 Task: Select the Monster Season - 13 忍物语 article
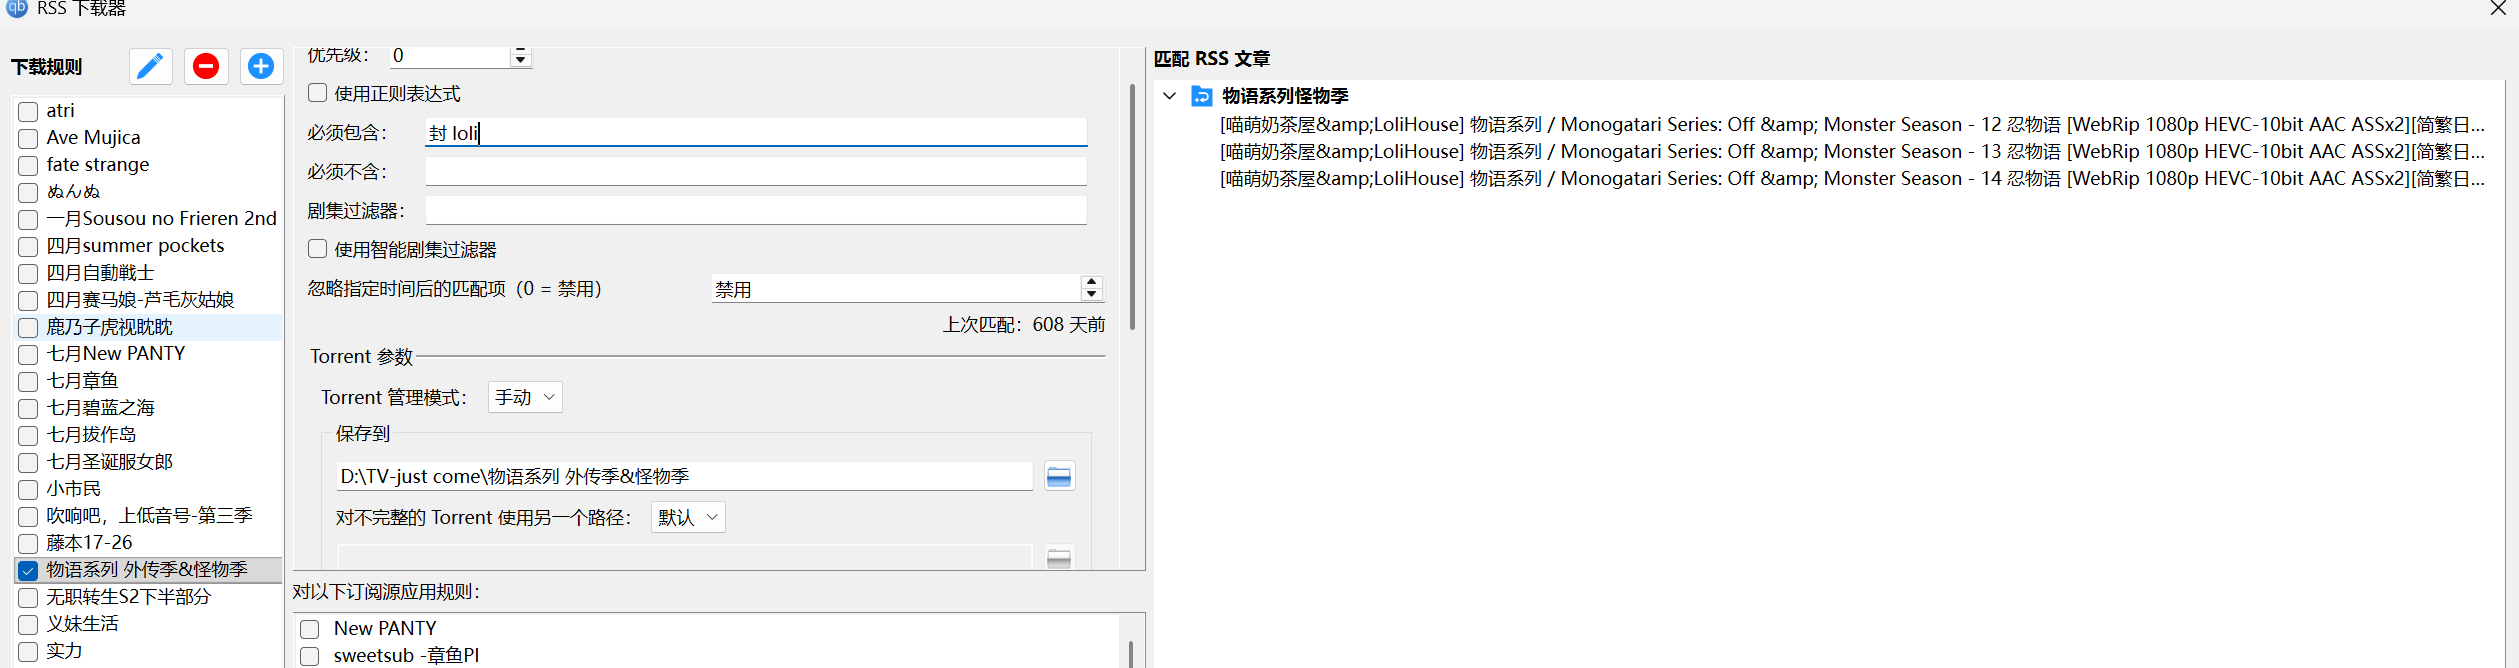pos(1852,152)
